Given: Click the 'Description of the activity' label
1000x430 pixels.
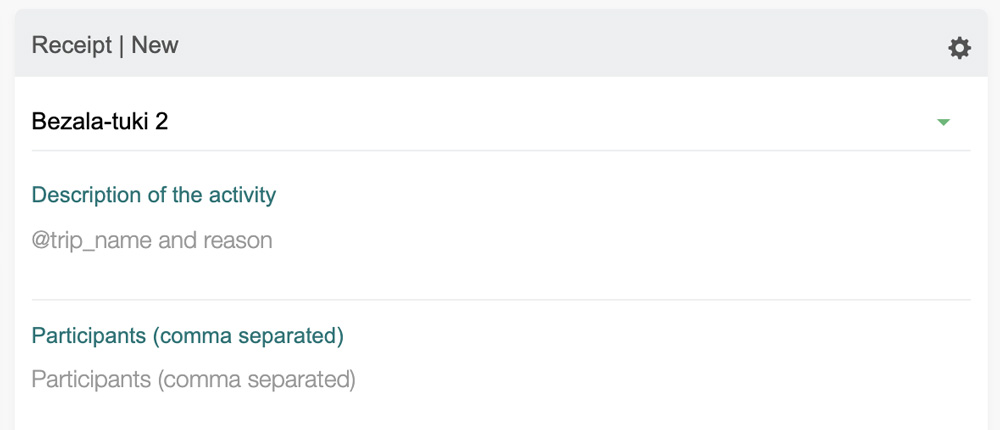Looking at the screenshot, I should pos(154,195).
